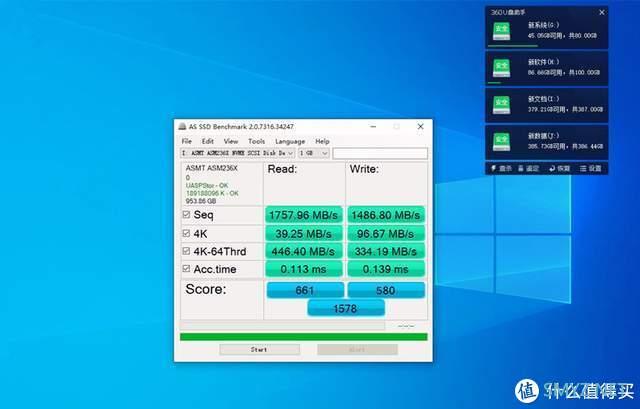Click 4K-64Thrd read result 446.40 MB/s

(x=304, y=251)
